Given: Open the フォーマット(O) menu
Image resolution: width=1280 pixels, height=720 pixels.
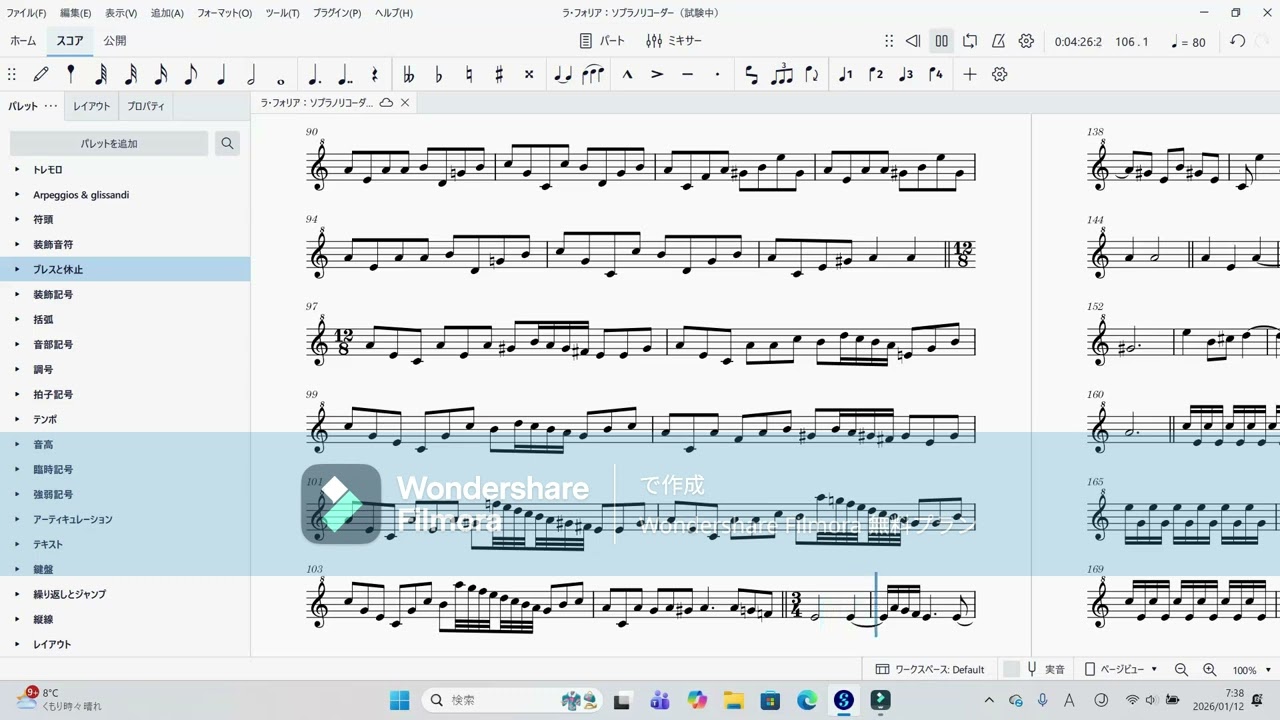Looking at the screenshot, I should point(224,13).
